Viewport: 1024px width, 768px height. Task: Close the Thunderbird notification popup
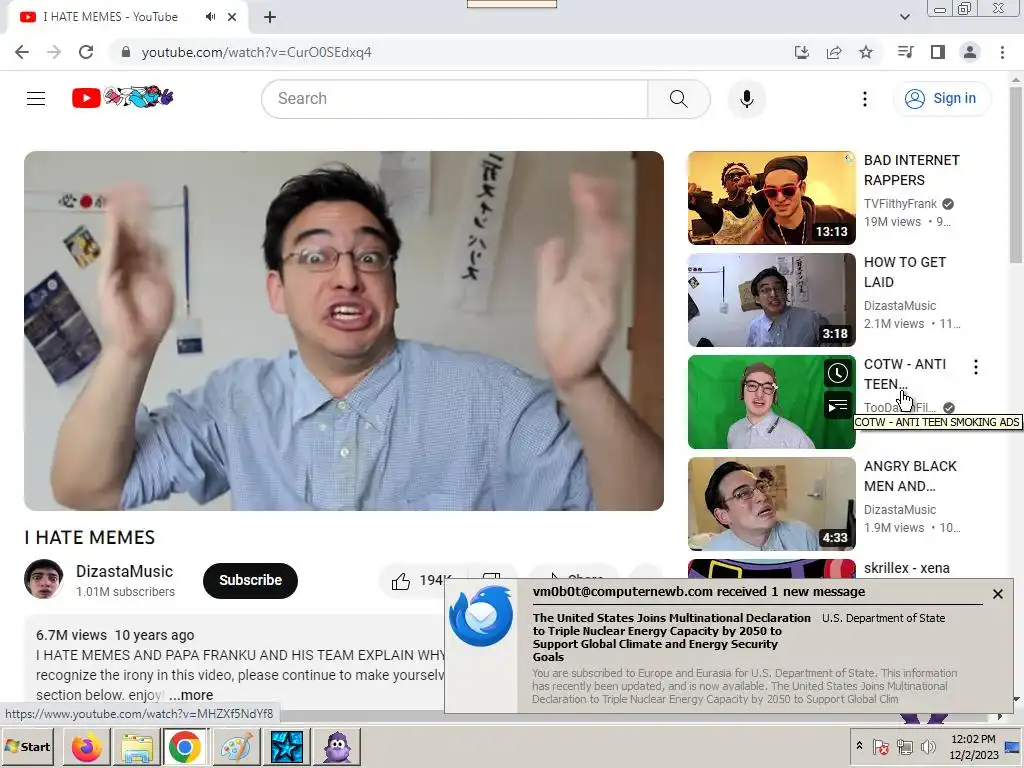(x=997, y=594)
